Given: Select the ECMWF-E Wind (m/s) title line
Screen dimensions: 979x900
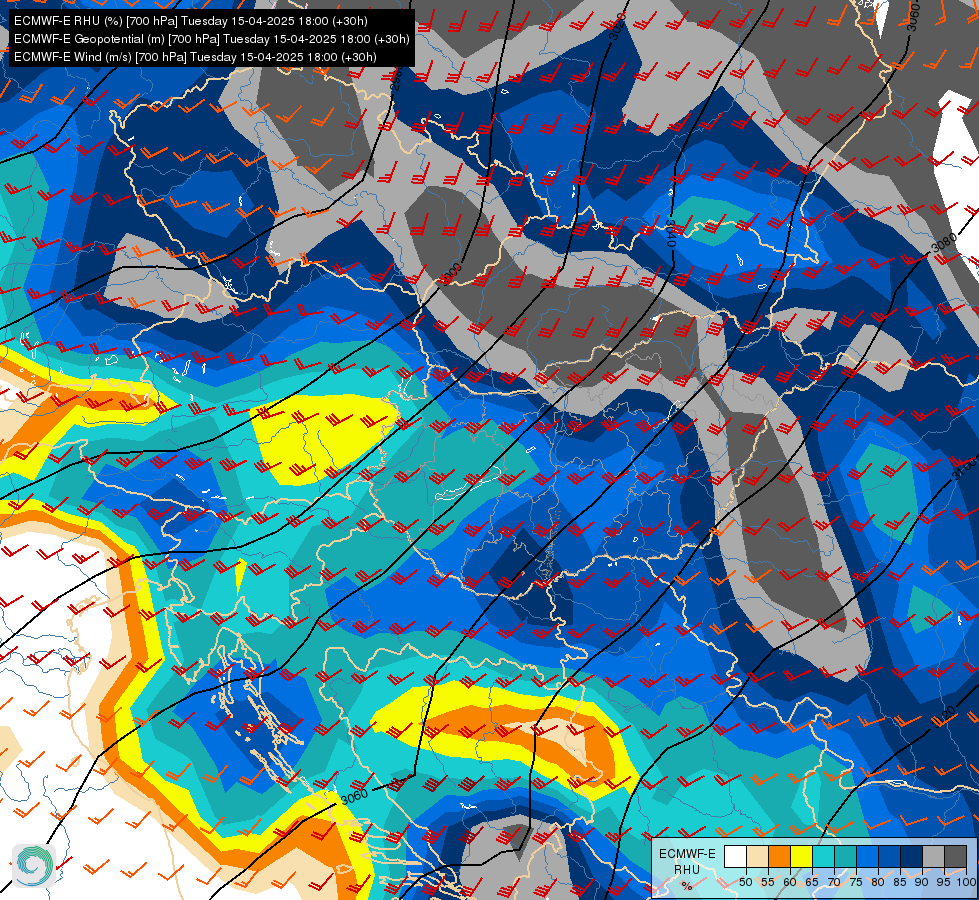Looking at the screenshot, I should click(195, 57).
